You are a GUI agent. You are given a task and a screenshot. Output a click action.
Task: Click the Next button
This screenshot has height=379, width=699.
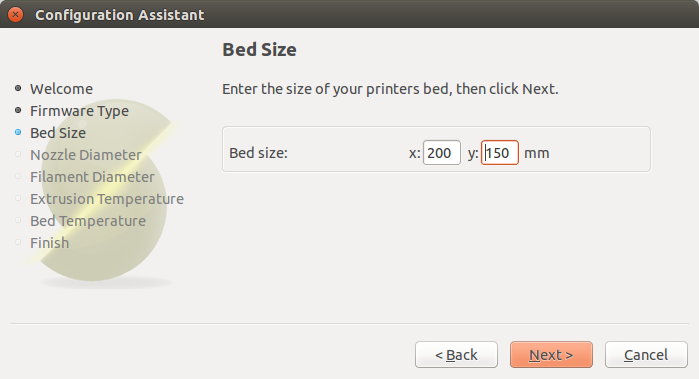(551, 355)
